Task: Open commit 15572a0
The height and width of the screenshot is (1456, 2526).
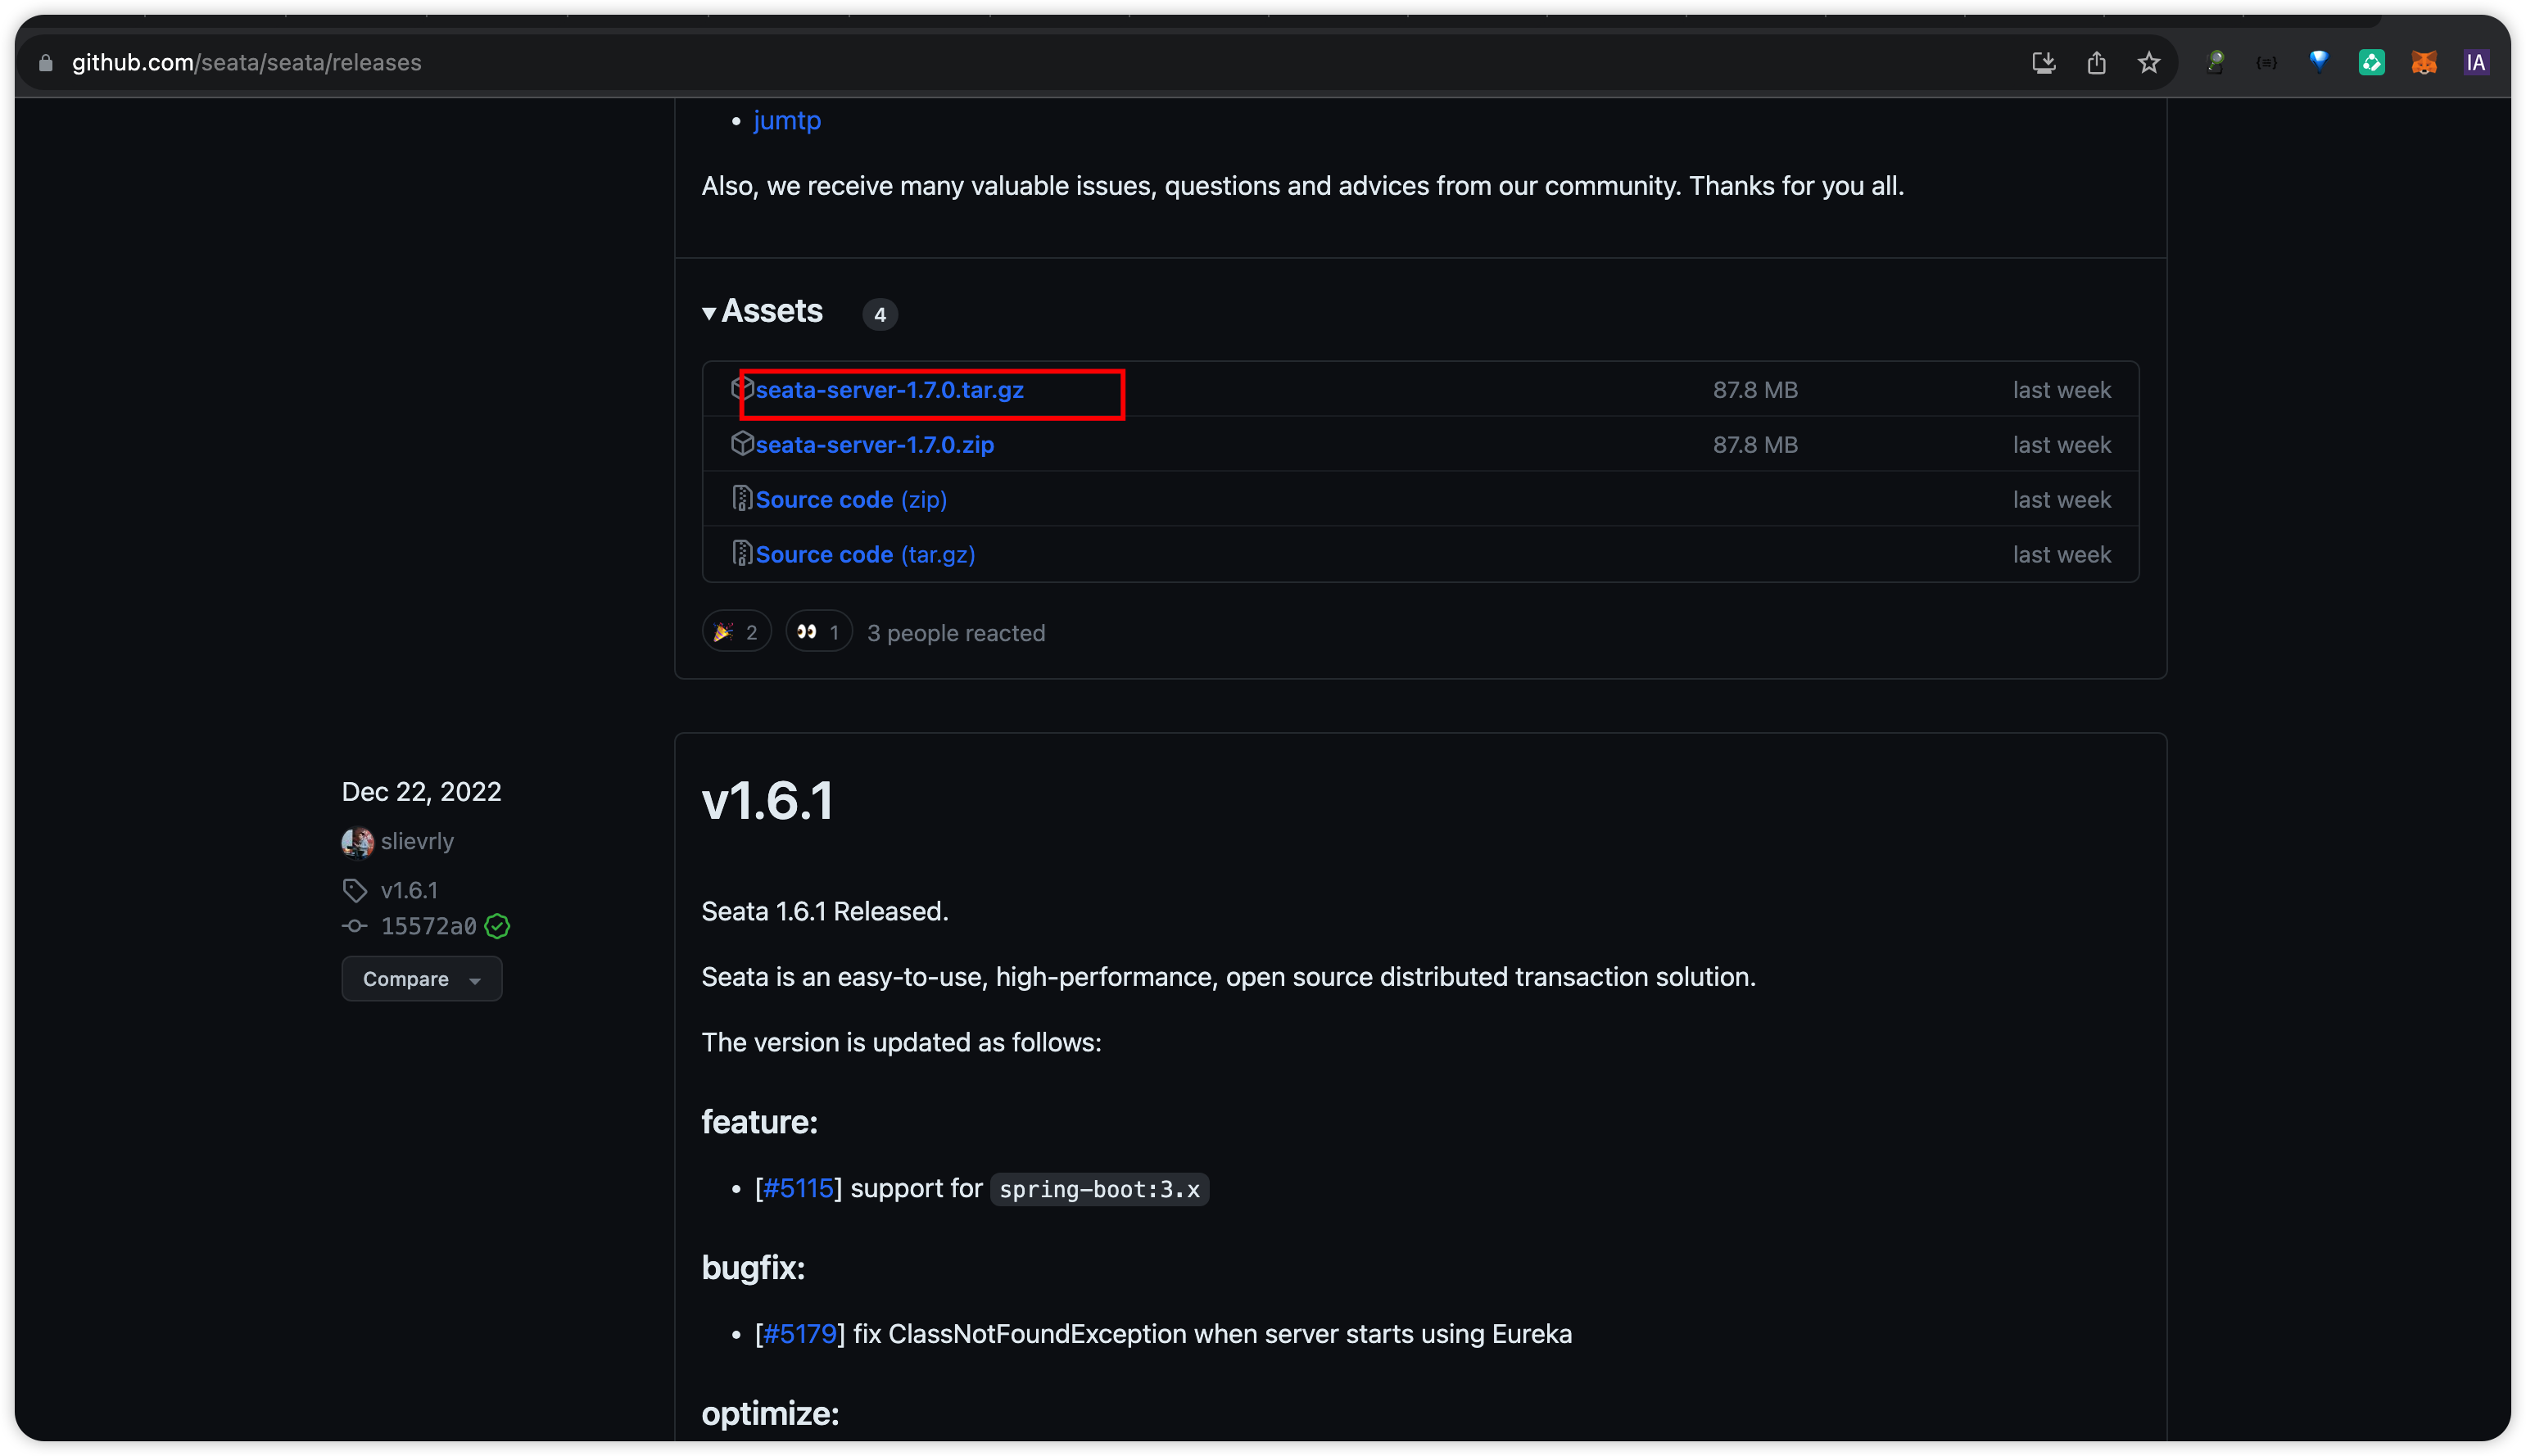Action: pos(428,926)
